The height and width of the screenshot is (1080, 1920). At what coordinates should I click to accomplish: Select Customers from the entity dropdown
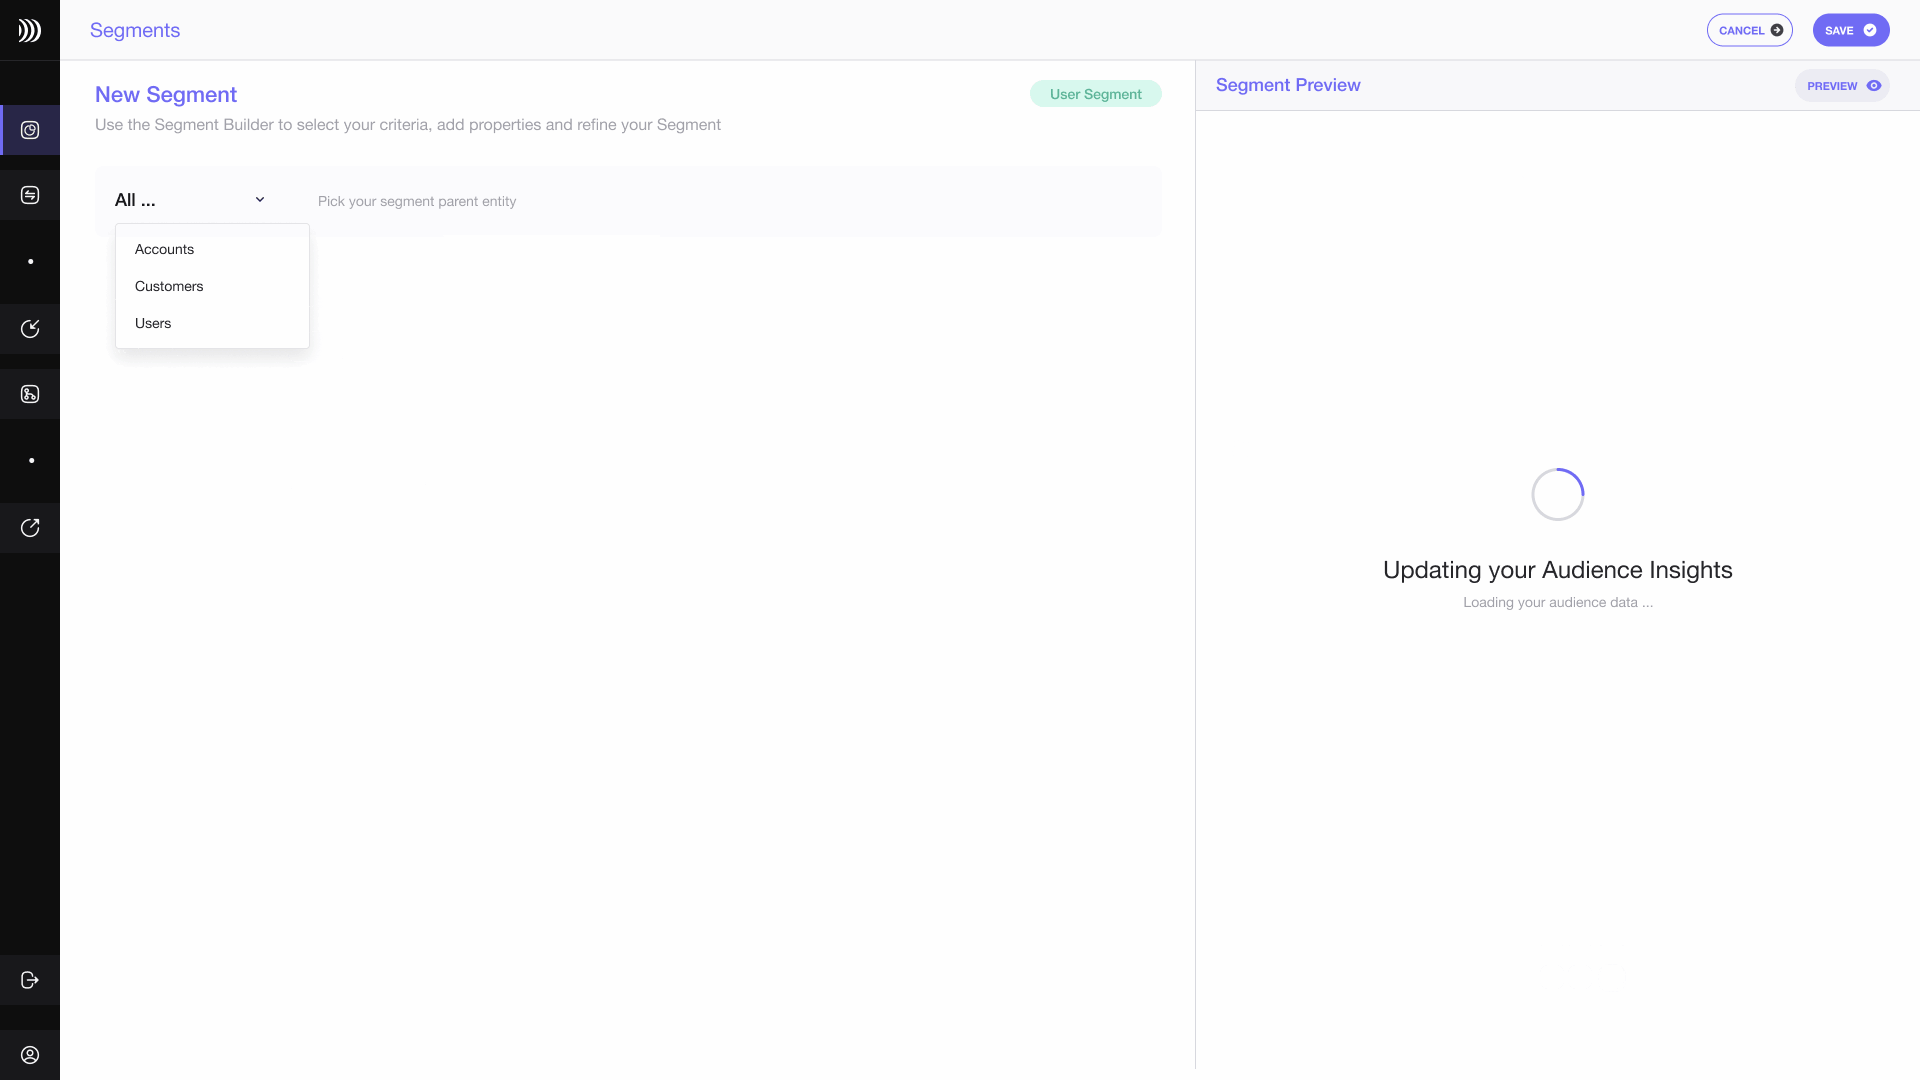pos(169,286)
